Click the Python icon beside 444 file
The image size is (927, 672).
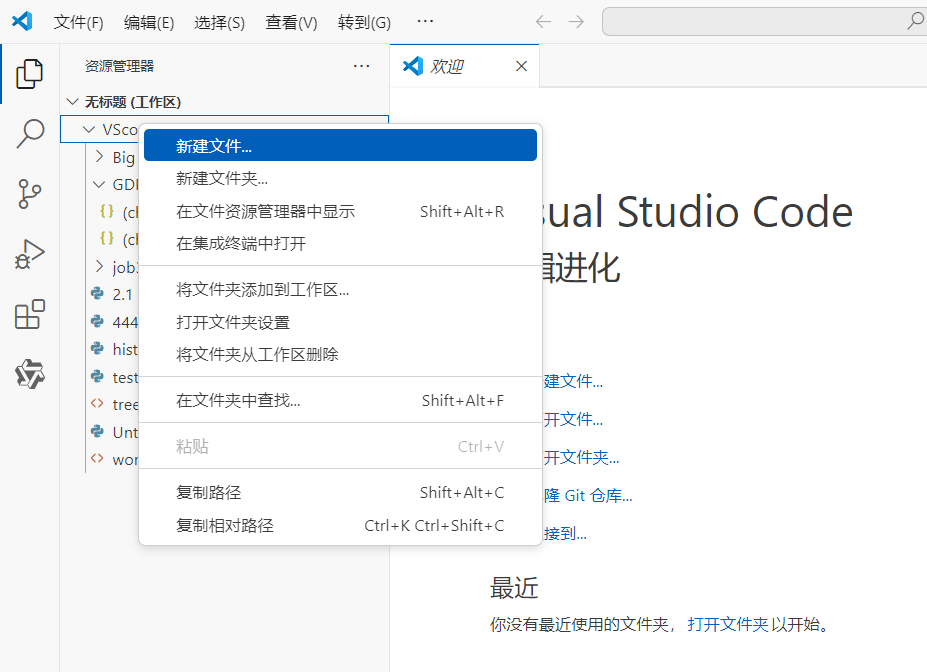click(98, 322)
